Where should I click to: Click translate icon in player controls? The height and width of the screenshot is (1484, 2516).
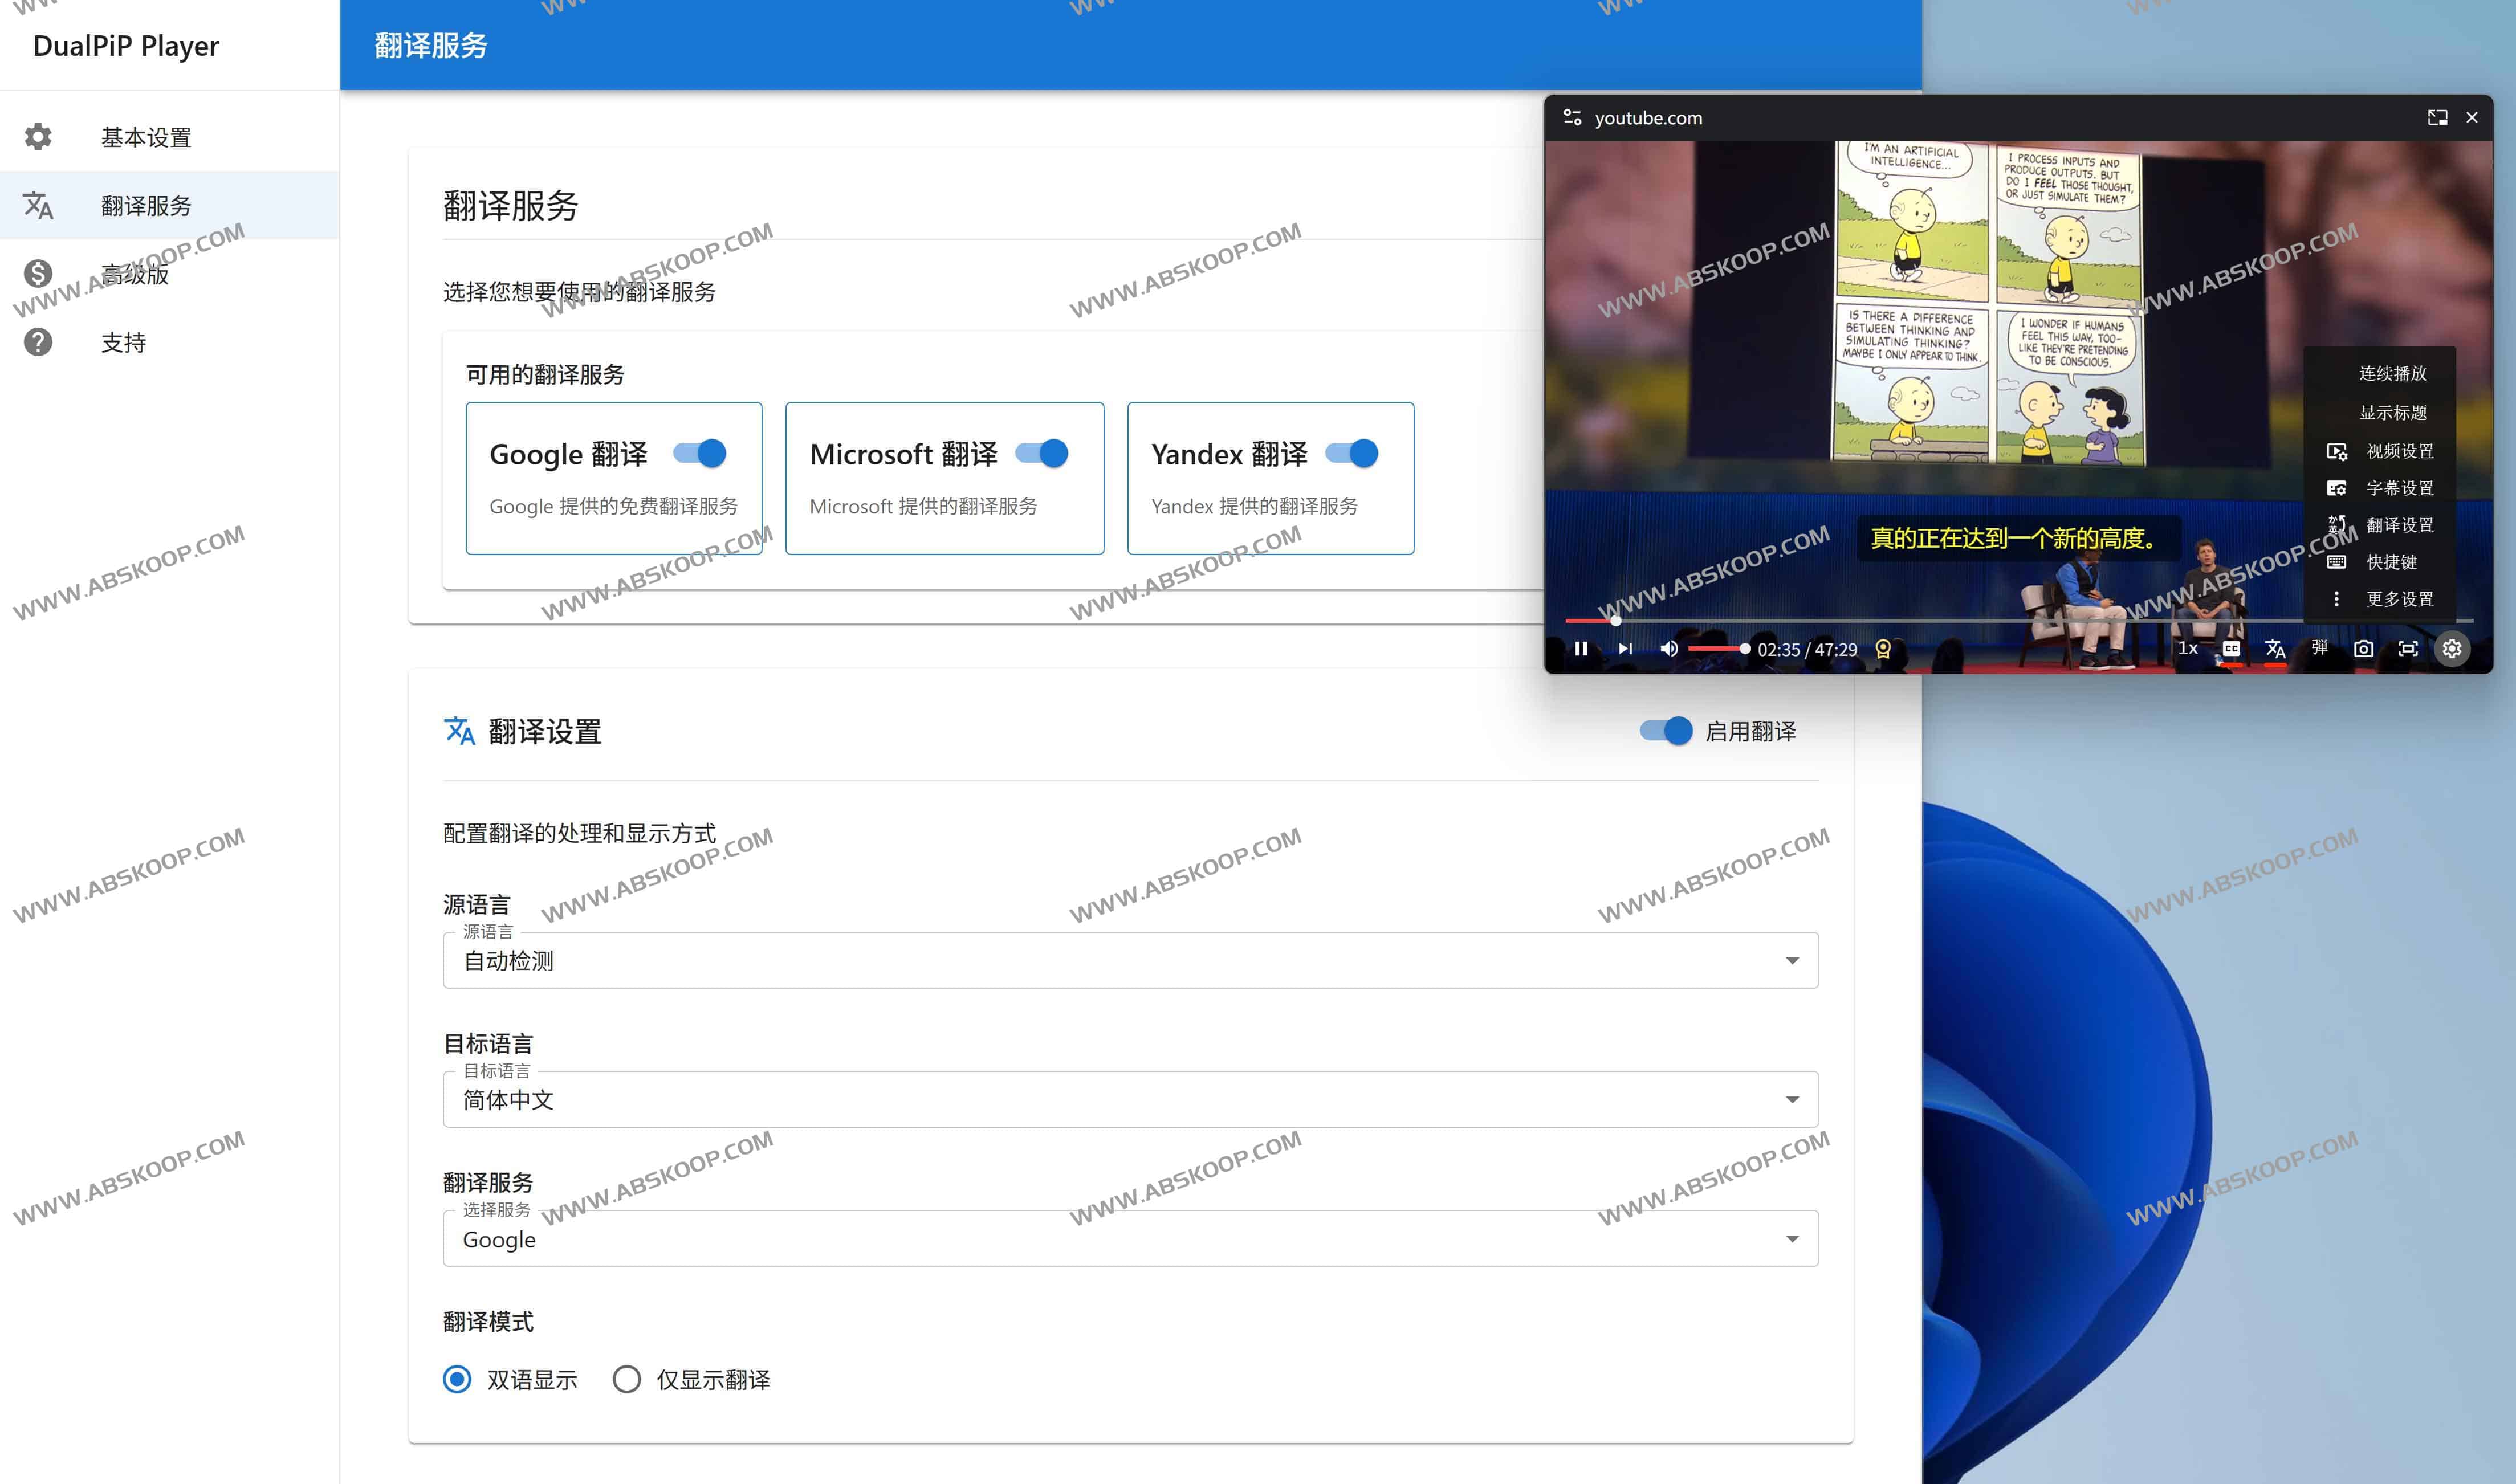click(x=2275, y=649)
